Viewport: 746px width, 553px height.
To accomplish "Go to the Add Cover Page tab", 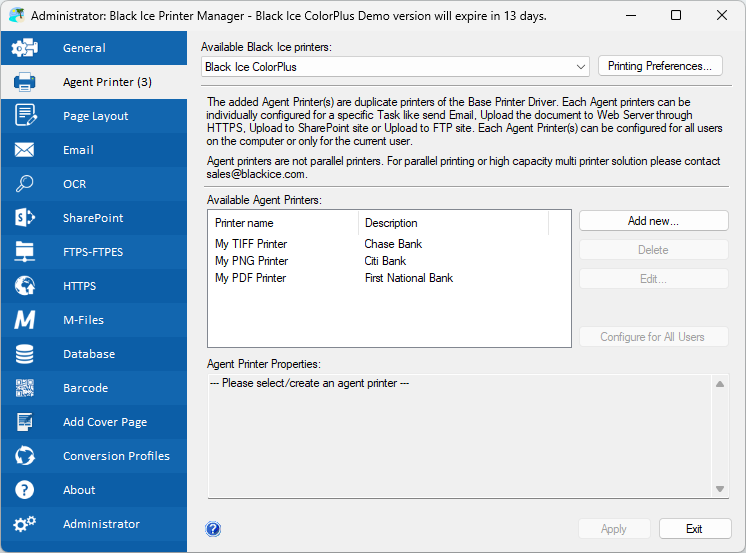I will 102,422.
